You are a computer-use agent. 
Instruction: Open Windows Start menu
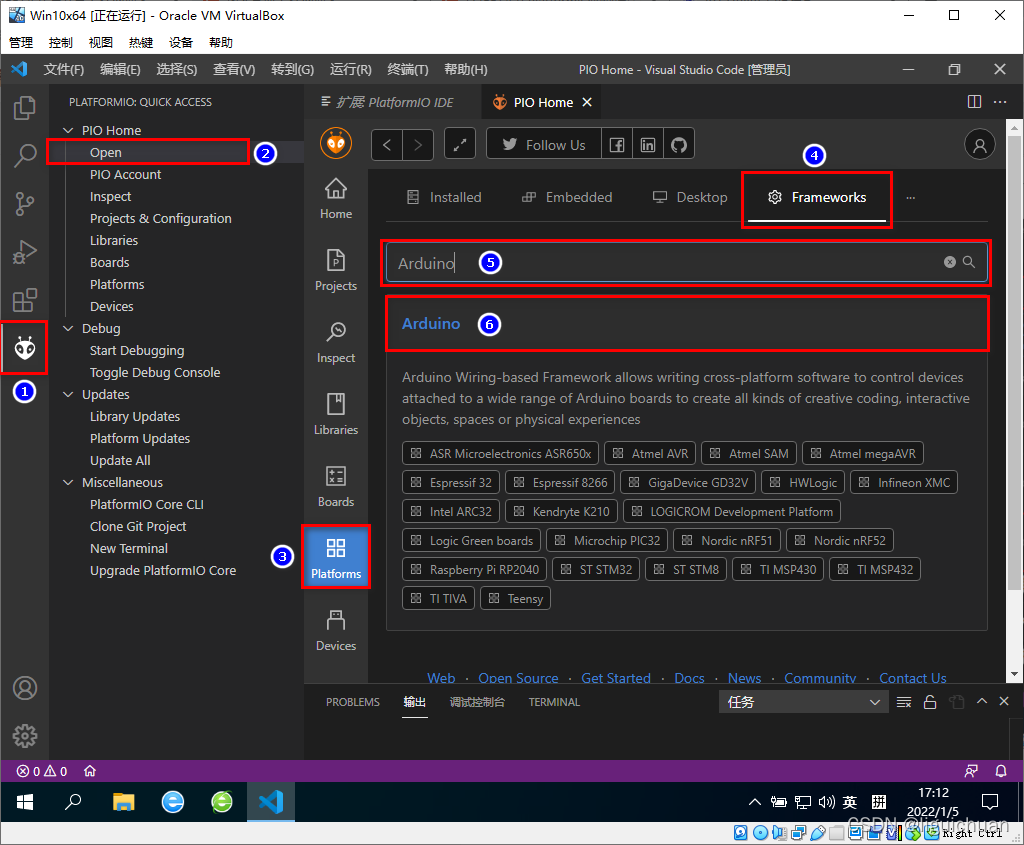(25, 802)
